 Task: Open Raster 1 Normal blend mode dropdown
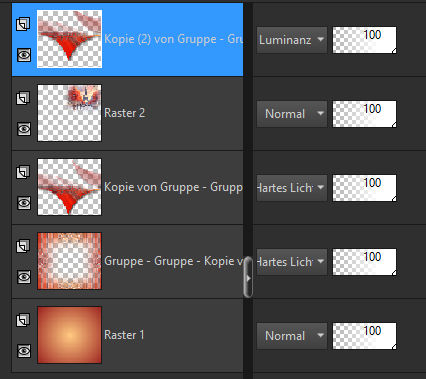pyautogui.click(x=292, y=336)
